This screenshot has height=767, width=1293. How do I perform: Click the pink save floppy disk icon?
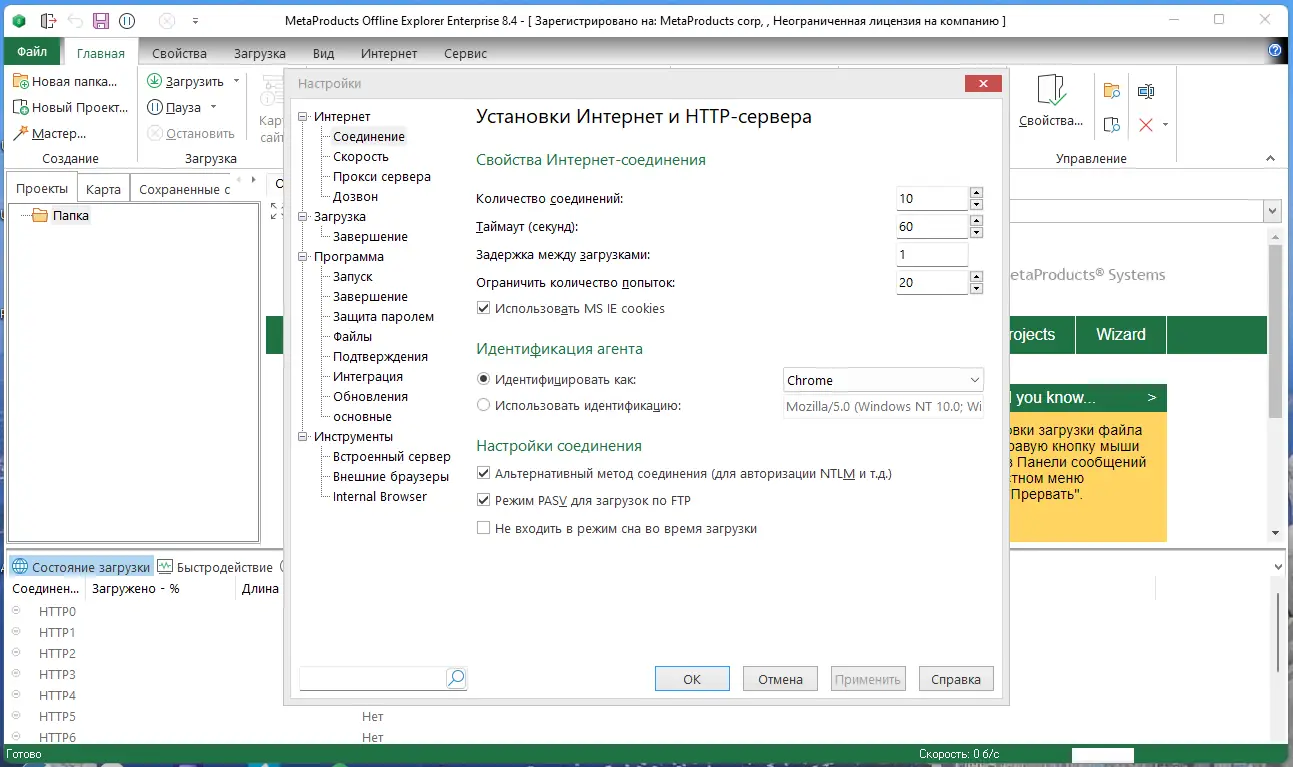pos(101,20)
